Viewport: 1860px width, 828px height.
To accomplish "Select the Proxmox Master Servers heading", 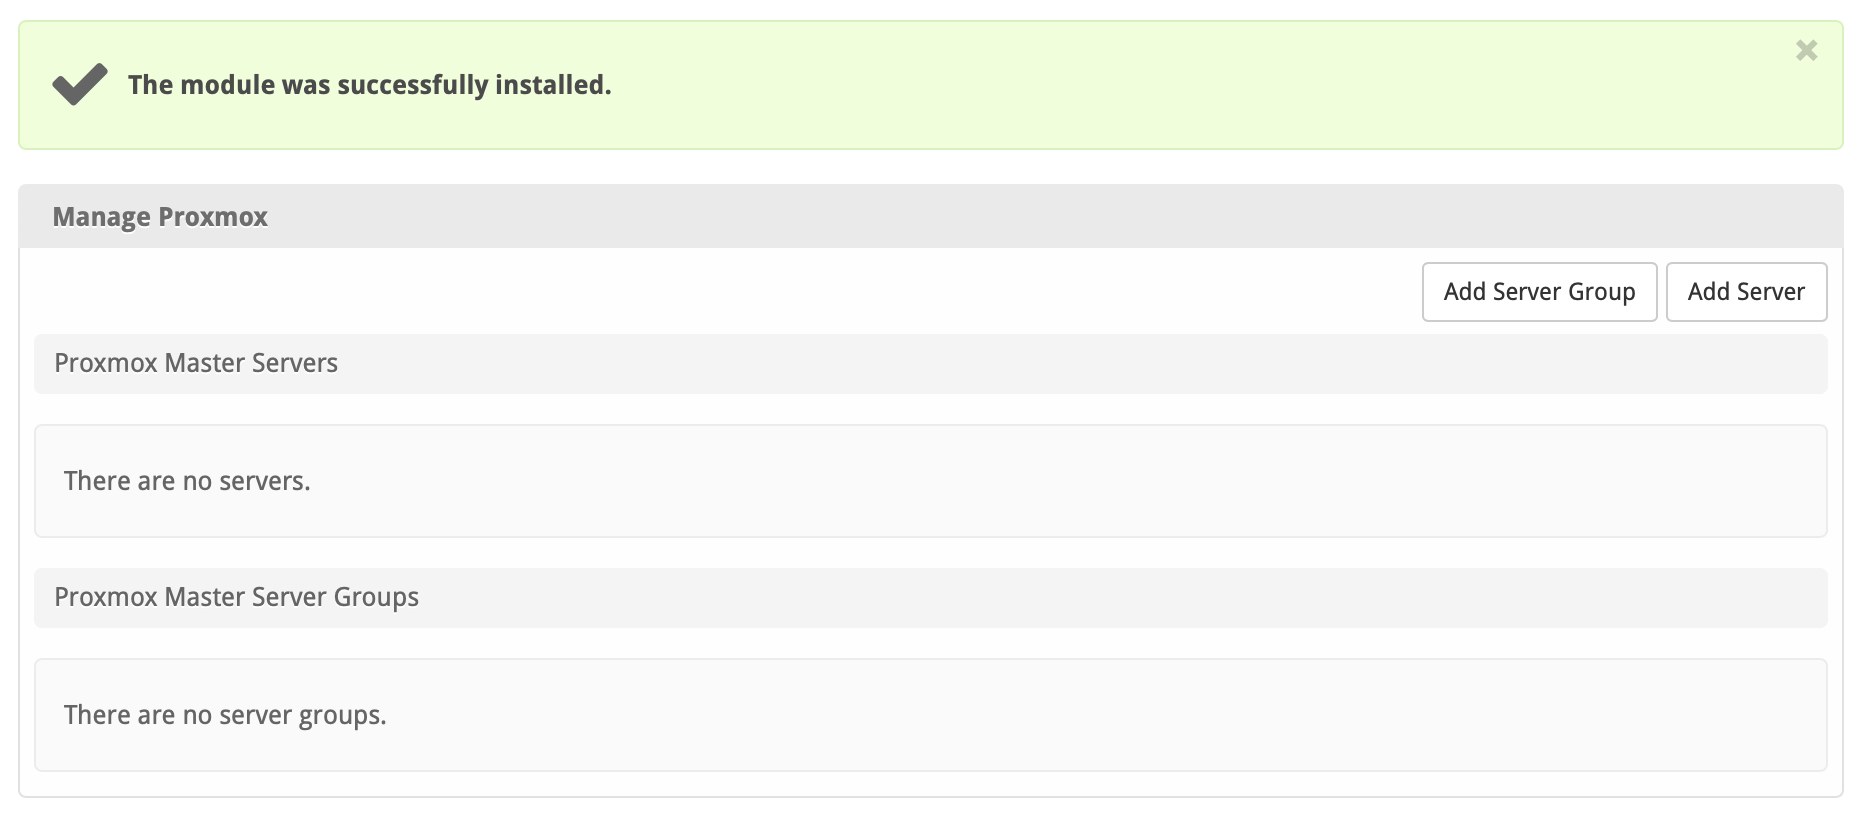I will tap(196, 363).
